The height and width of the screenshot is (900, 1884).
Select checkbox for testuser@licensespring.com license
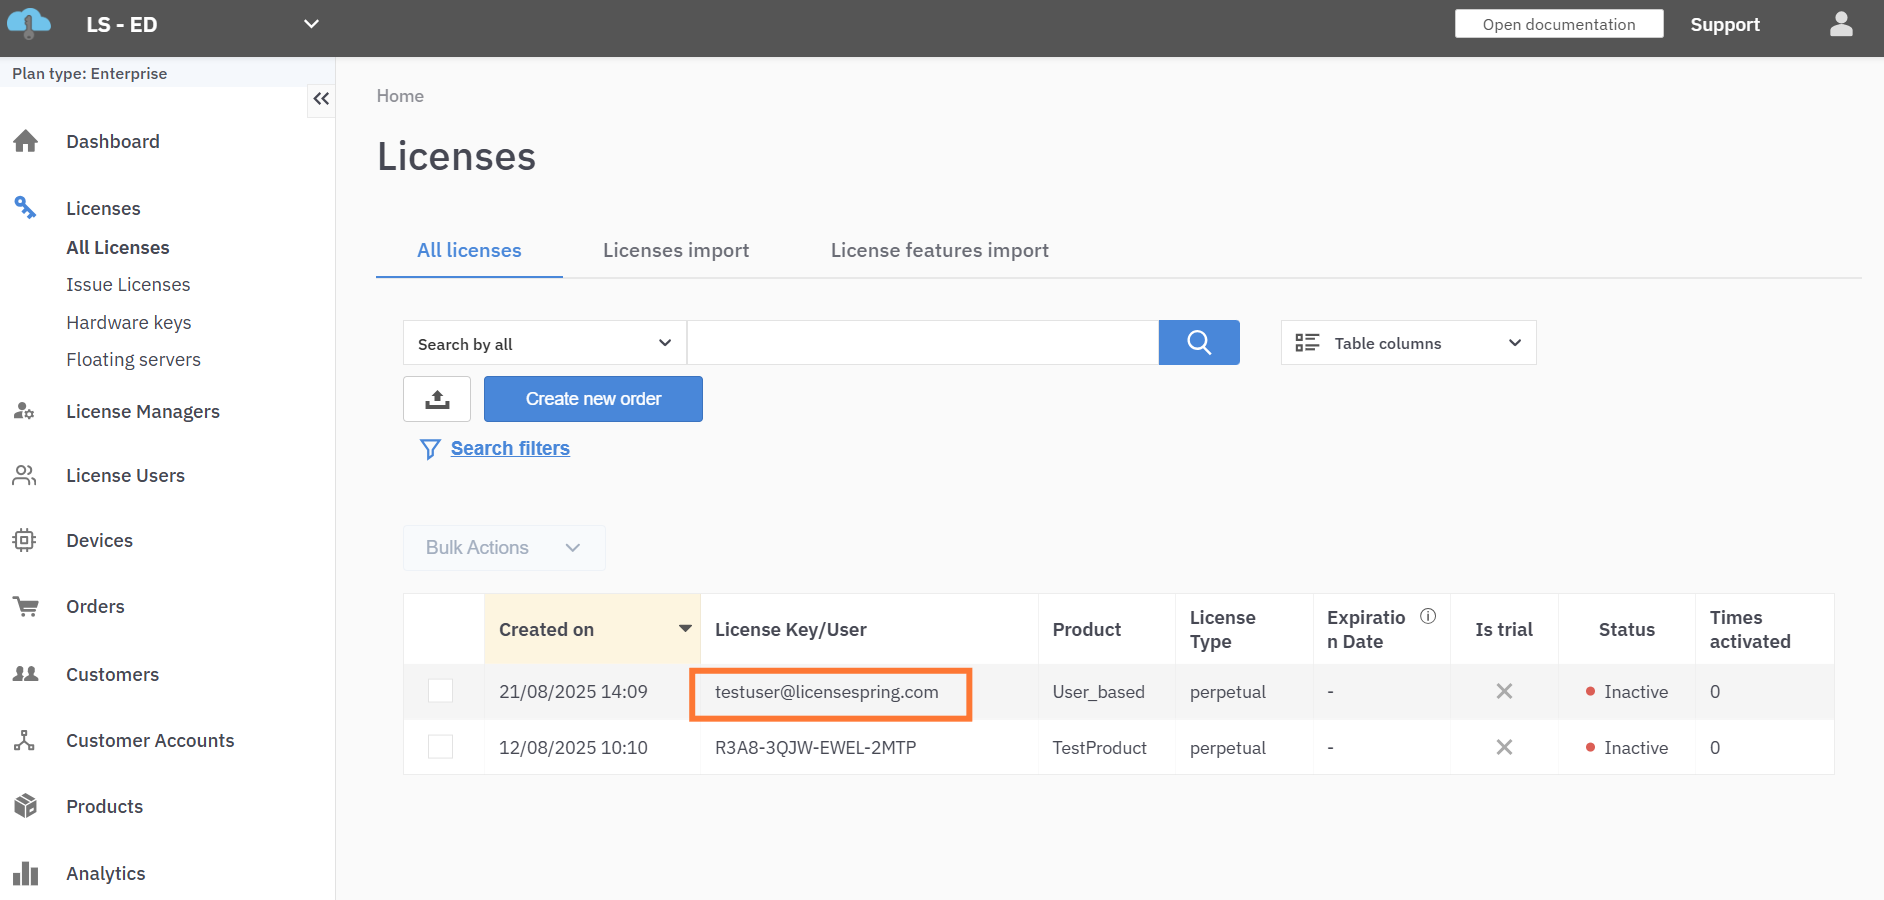click(440, 691)
